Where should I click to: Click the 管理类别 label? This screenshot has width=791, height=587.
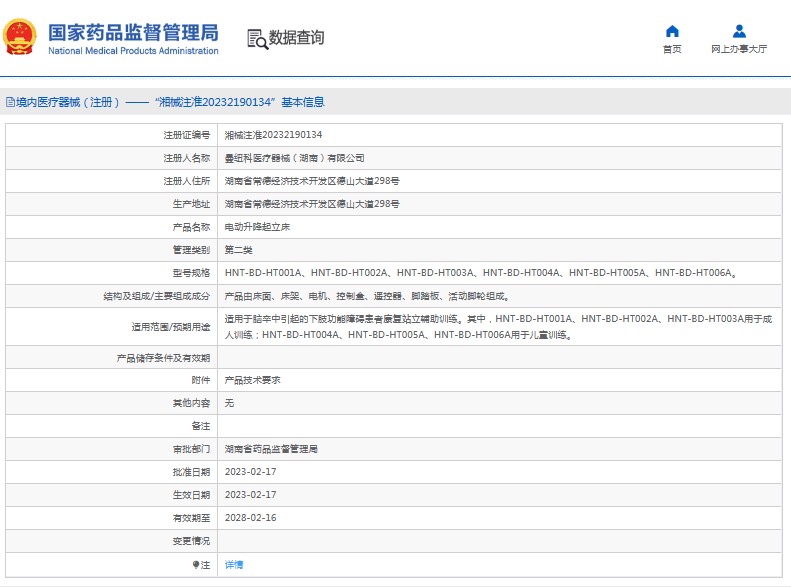191,250
